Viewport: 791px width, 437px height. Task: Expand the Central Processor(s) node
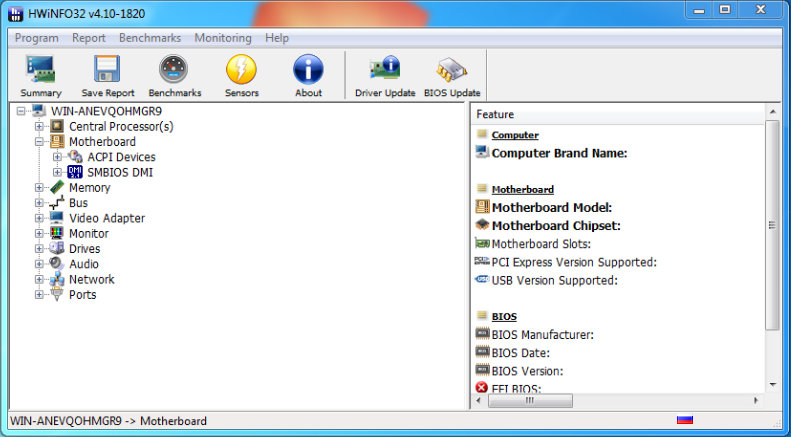pyautogui.click(x=39, y=126)
